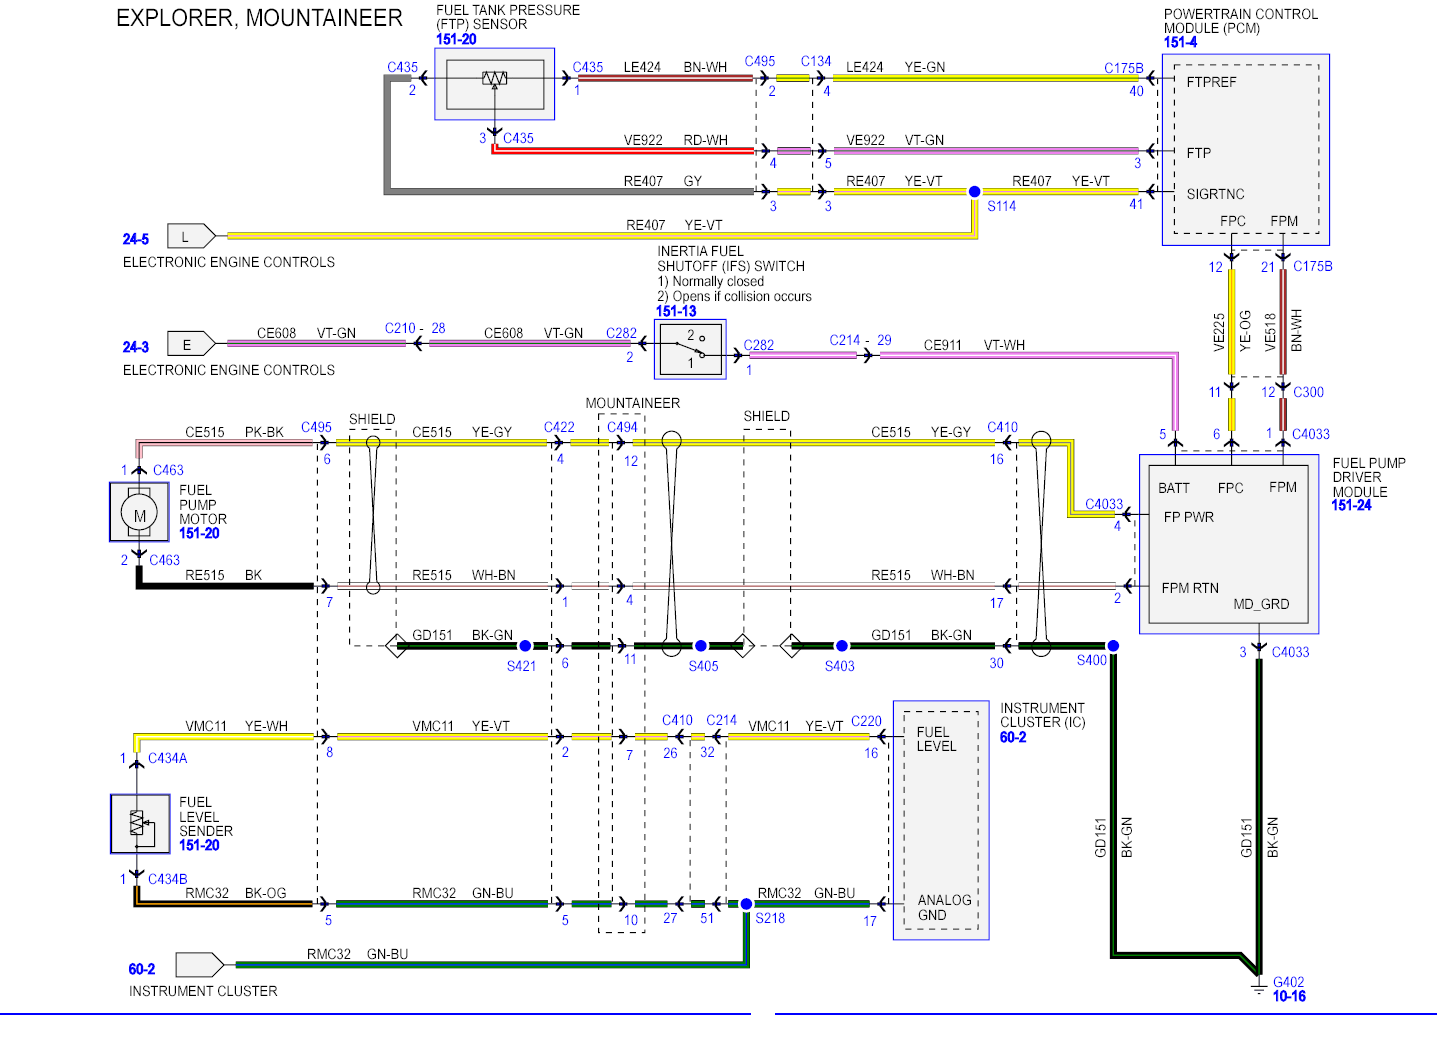Open page 24-5 link for Electronic Engine Controls
Image resolution: width=1437 pixels, height=1048 pixels.
click(136, 239)
